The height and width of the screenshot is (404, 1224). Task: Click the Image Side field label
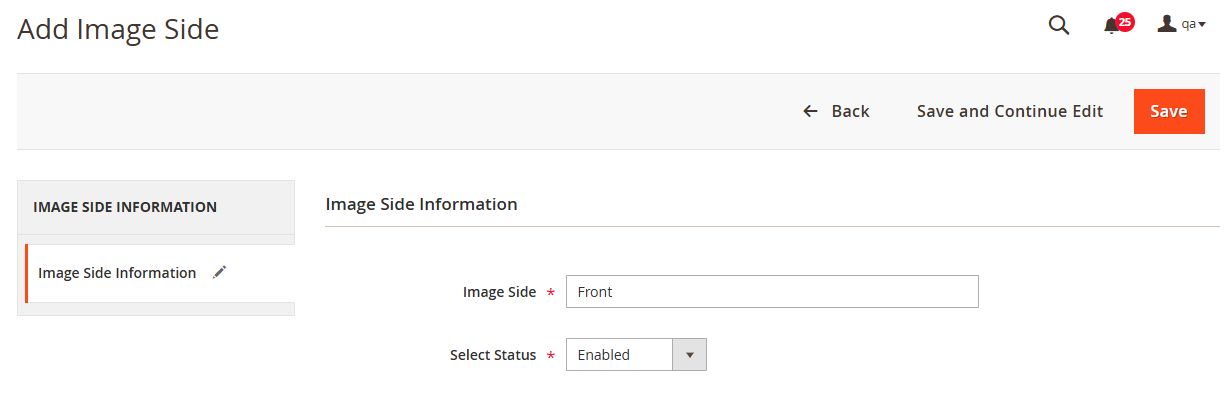point(499,292)
